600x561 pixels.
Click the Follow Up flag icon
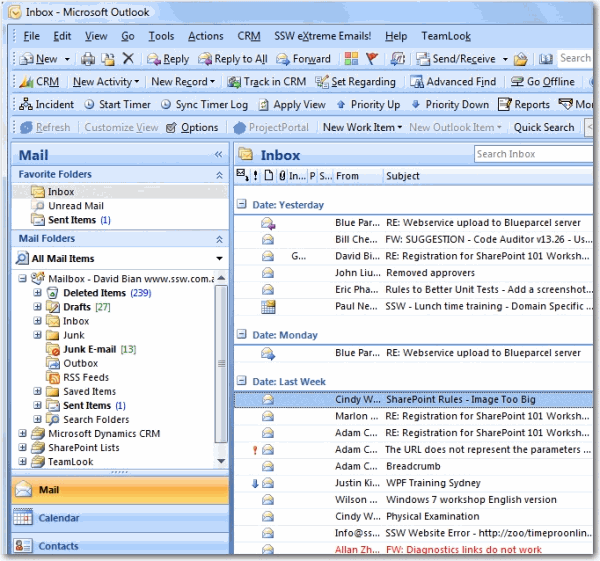tap(372, 59)
